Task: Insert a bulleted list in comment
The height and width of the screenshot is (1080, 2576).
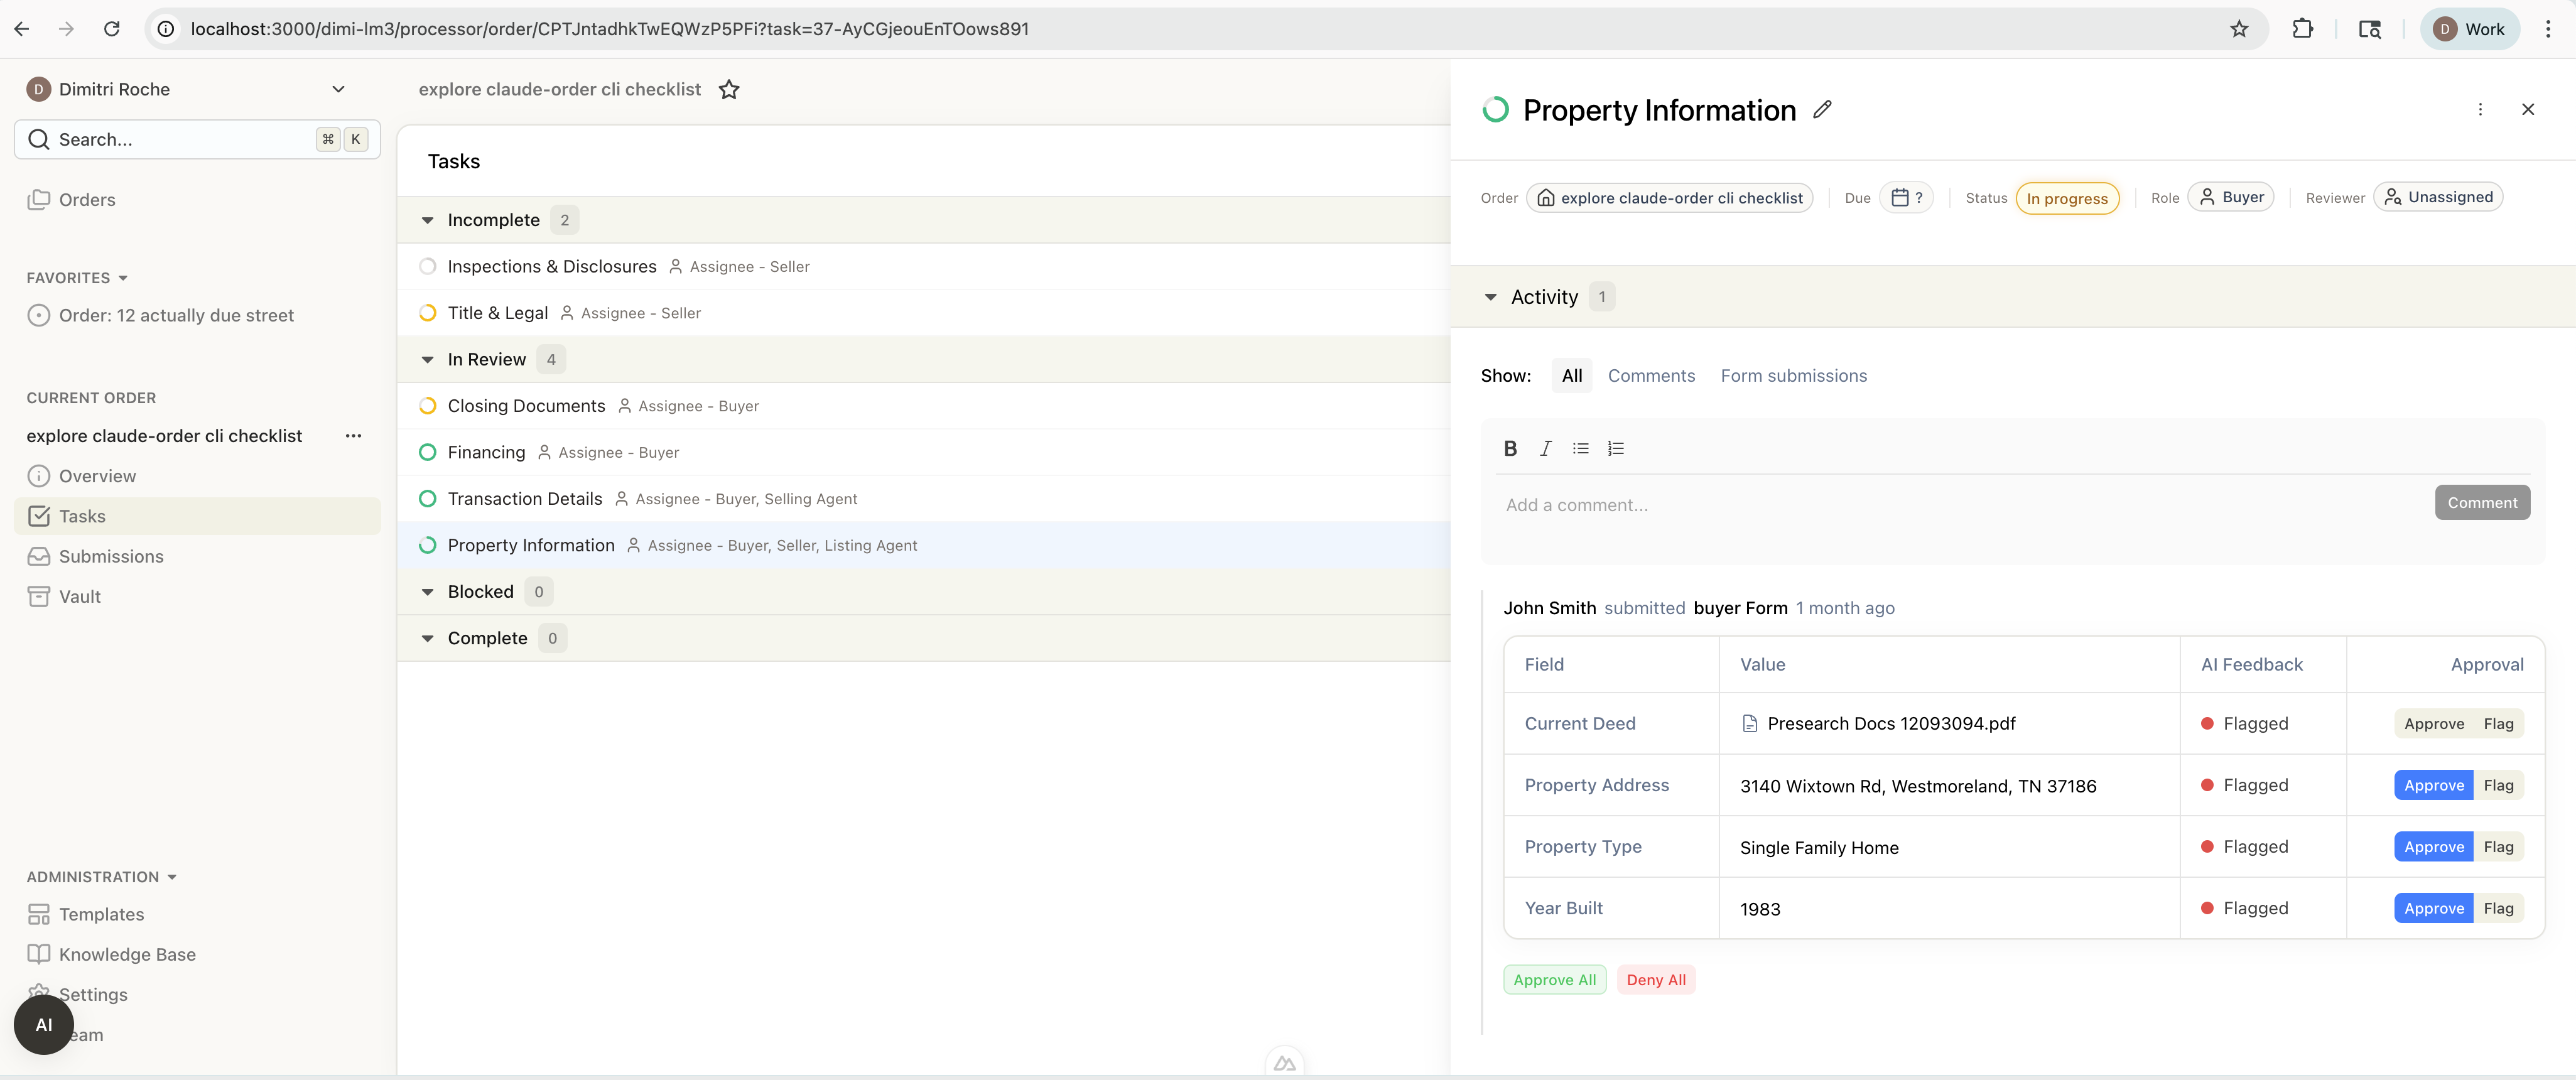Action: (x=1580, y=449)
